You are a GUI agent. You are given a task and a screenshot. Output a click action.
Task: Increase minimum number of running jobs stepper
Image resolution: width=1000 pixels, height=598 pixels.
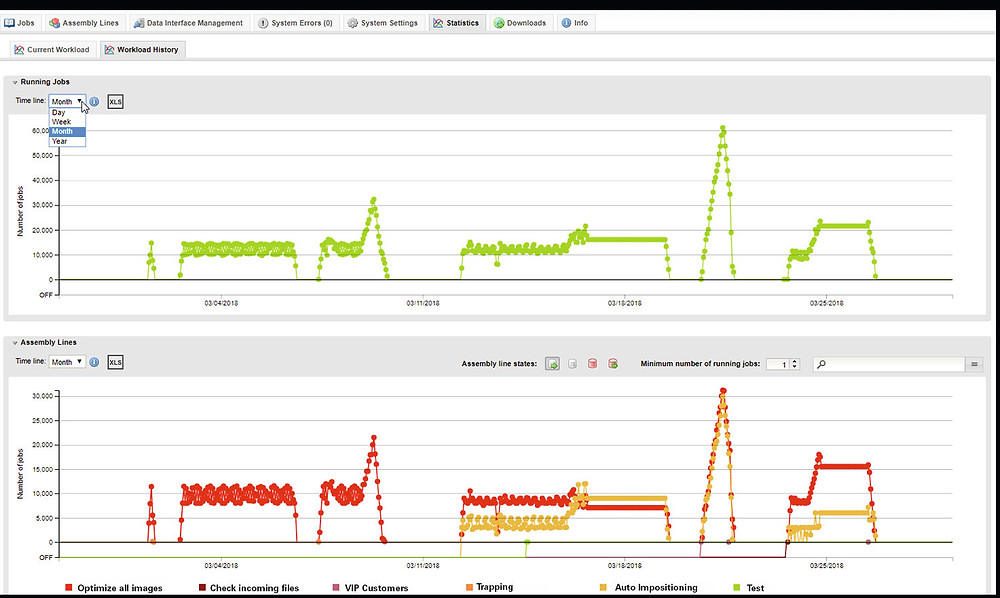coord(795,361)
